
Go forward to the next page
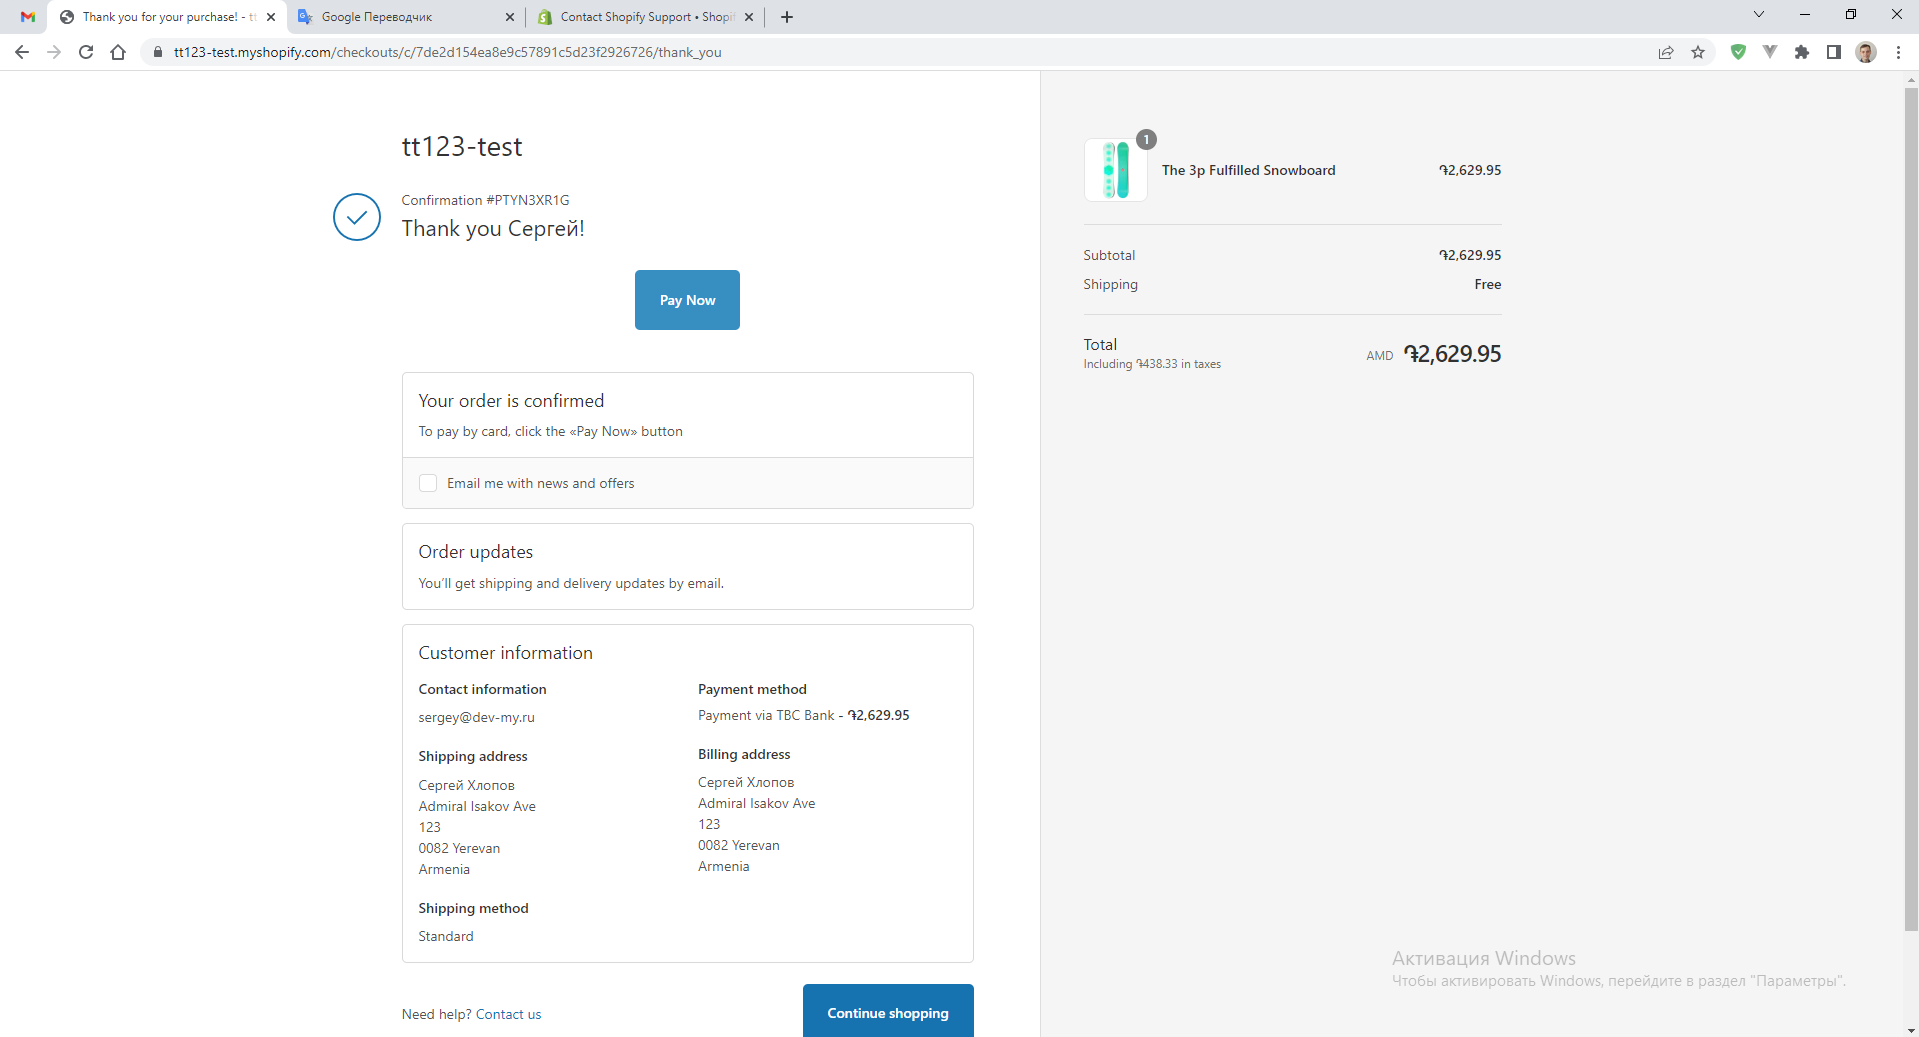[x=54, y=52]
